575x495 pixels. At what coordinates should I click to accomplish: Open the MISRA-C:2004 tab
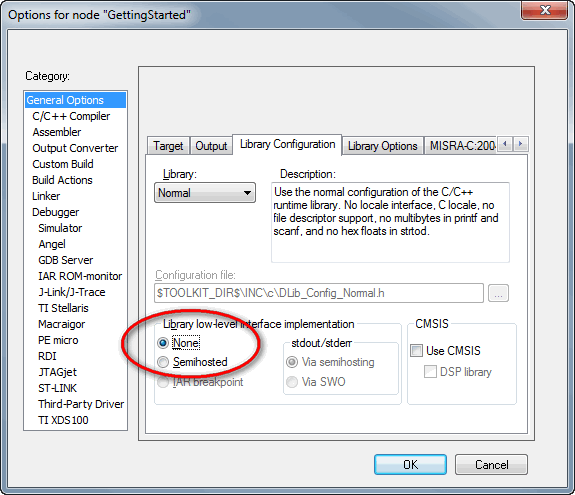pyautogui.click(x=461, y=146)
